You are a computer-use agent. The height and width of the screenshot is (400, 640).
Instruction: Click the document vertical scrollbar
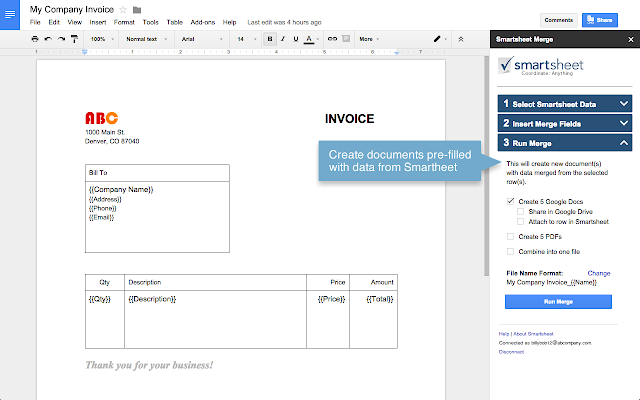pyautogui.click(x=487, y=166)
